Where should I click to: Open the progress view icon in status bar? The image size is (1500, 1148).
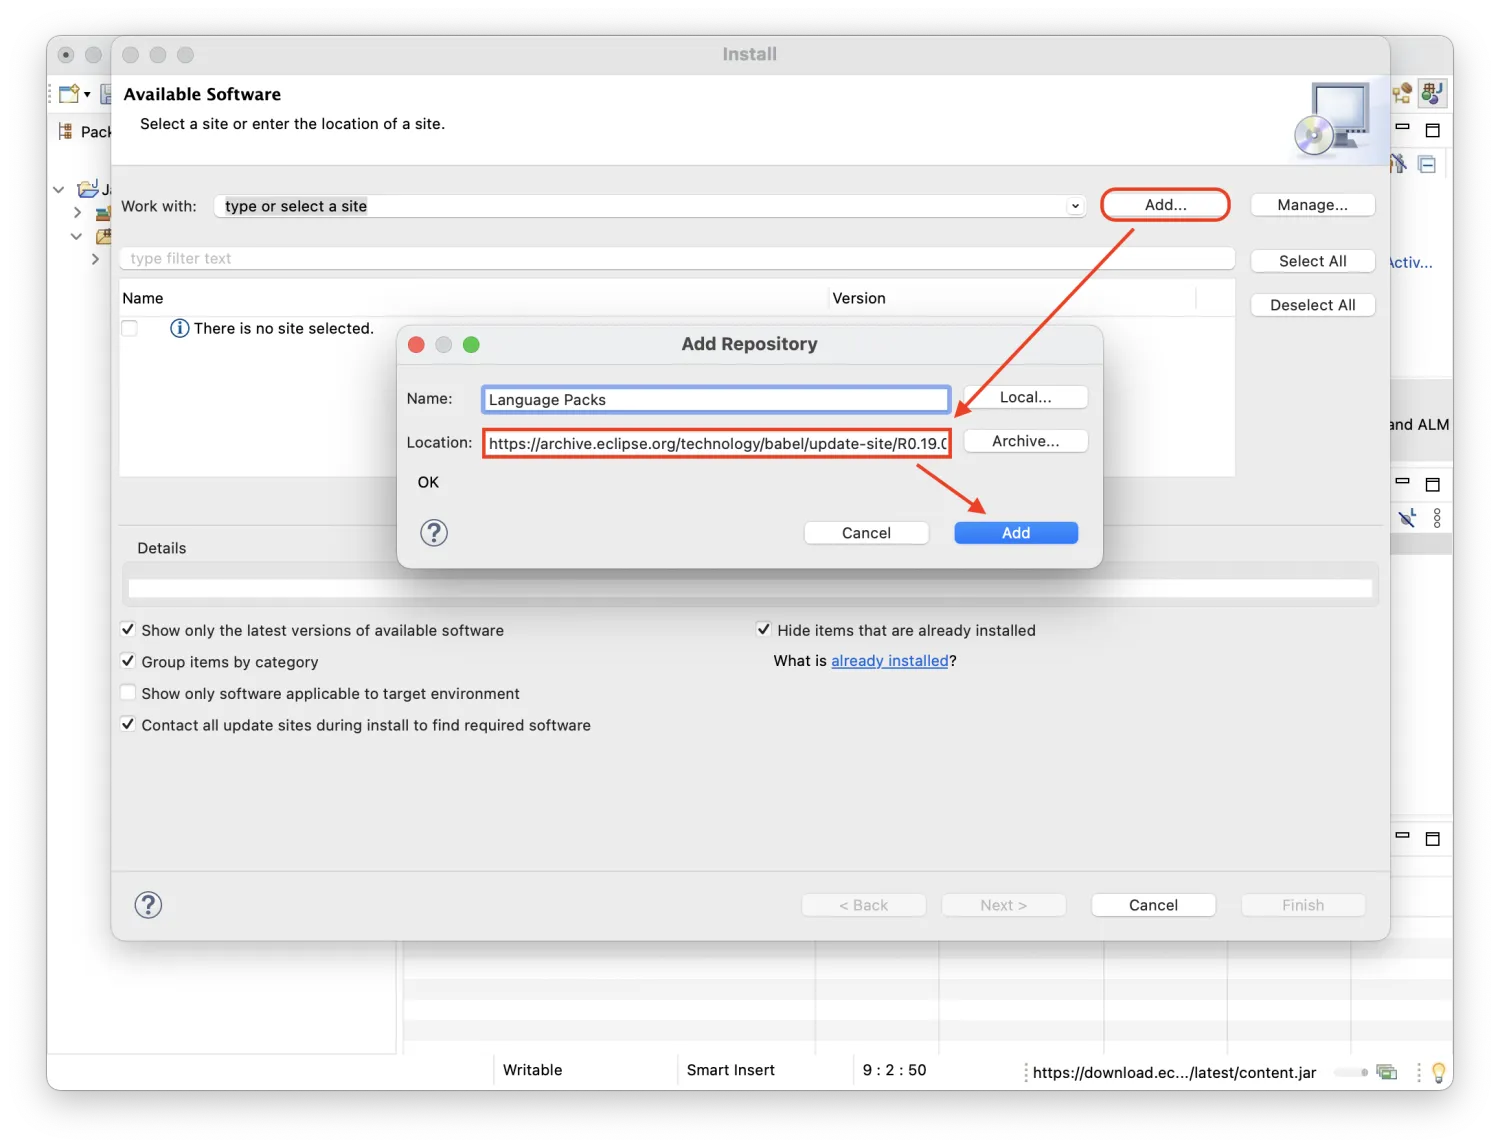pyautogui.click(x=1386, y=1072)
